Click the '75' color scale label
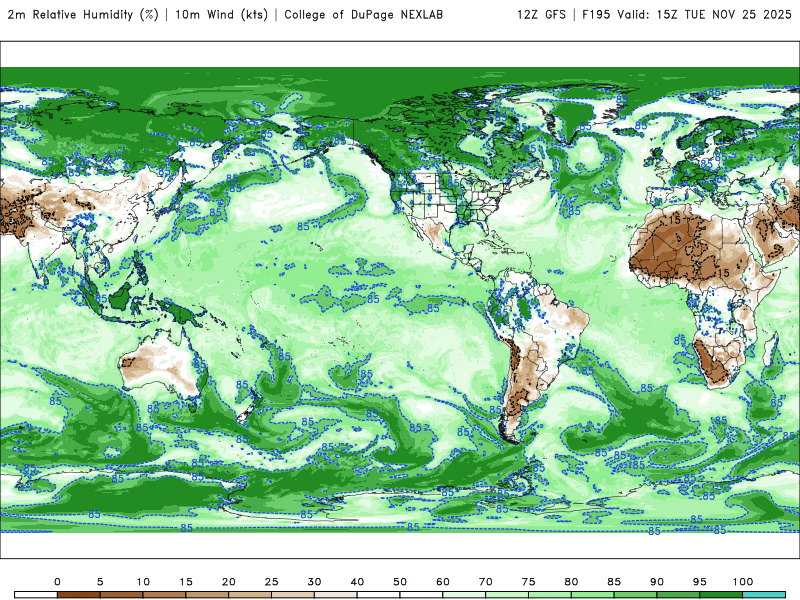Image resolution: width=800 pixels, height=600 pixels. click(529, 582)
